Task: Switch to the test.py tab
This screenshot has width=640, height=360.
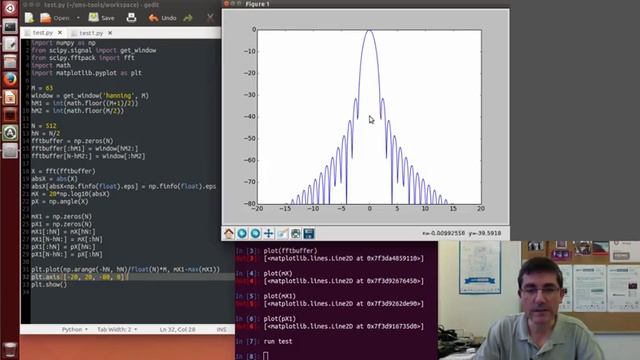Action: (x=43, y=33)
